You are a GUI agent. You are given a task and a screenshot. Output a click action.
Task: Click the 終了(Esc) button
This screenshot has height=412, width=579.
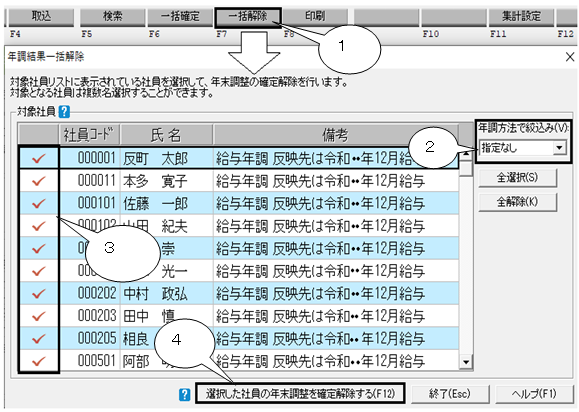(450, 394)
